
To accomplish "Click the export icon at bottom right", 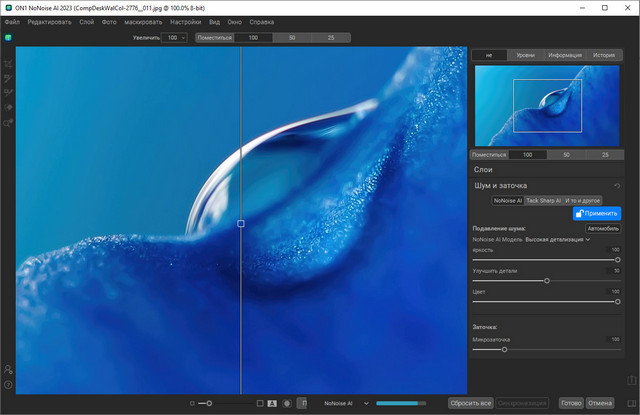I will coord(630,379).
